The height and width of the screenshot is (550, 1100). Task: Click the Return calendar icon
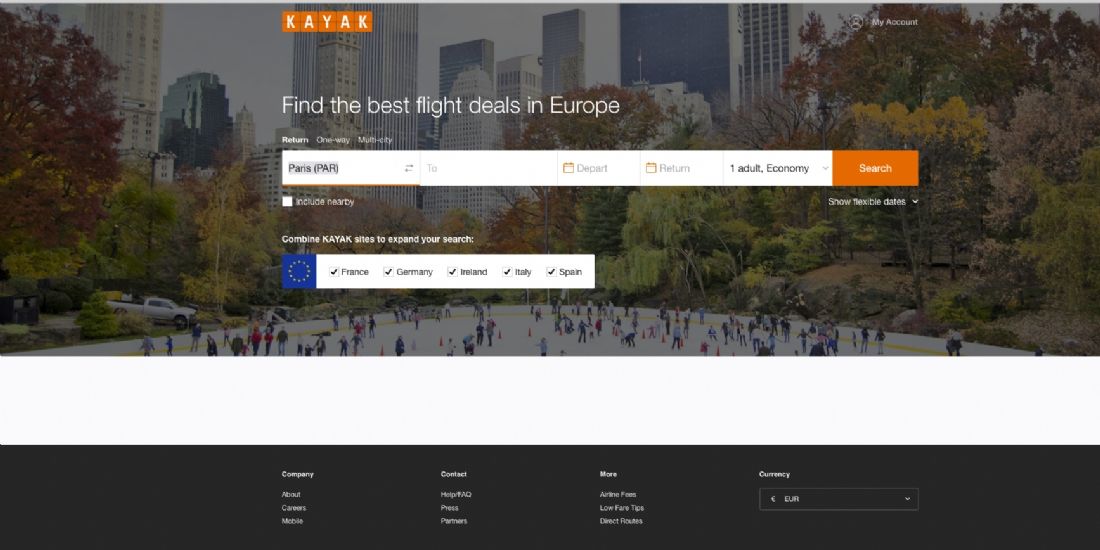click(651, 168)
